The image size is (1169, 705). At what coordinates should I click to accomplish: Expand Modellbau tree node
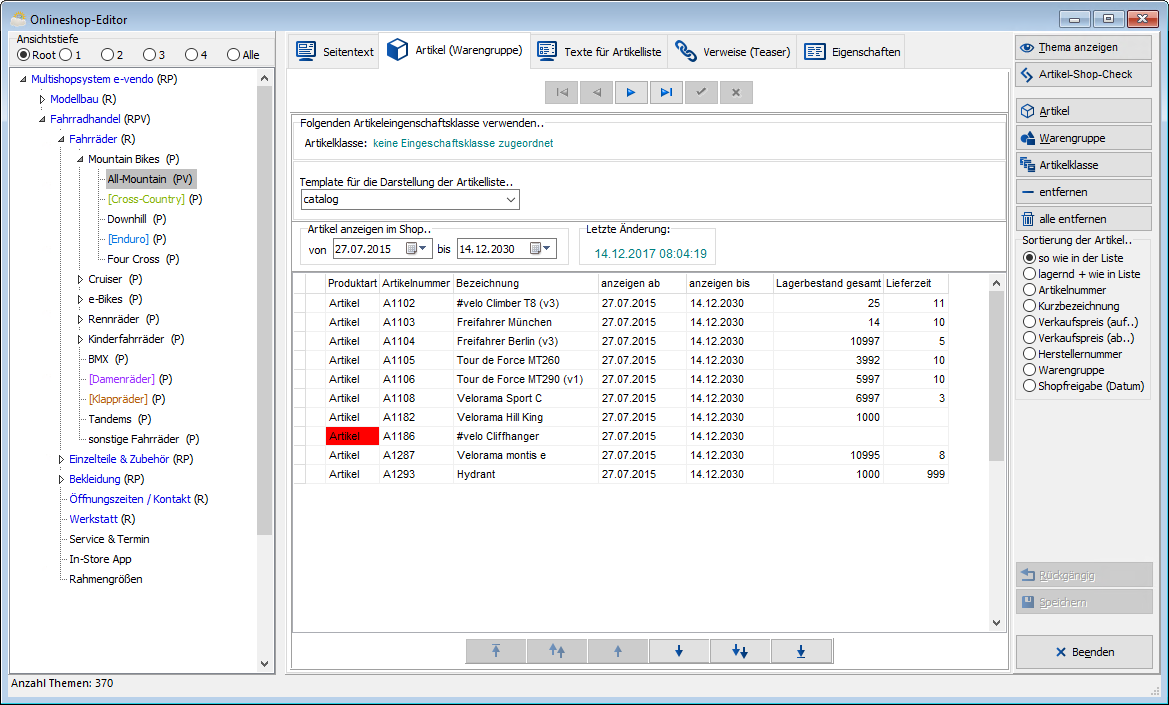click(42, 99)
